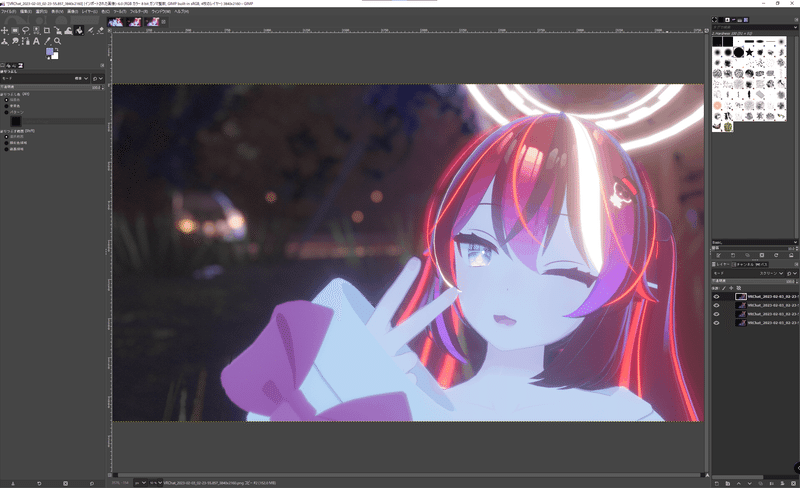
Task: Reset colors to default black and white
Action: (48, 58)
